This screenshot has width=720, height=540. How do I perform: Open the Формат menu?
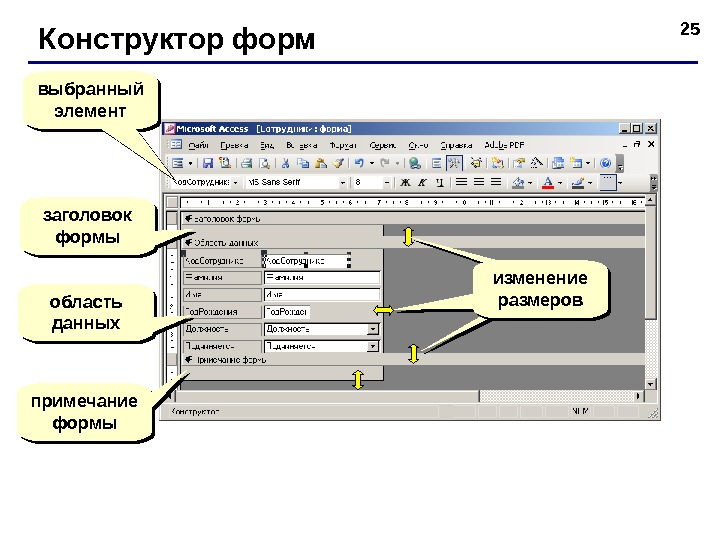click(x=343, y=145)
